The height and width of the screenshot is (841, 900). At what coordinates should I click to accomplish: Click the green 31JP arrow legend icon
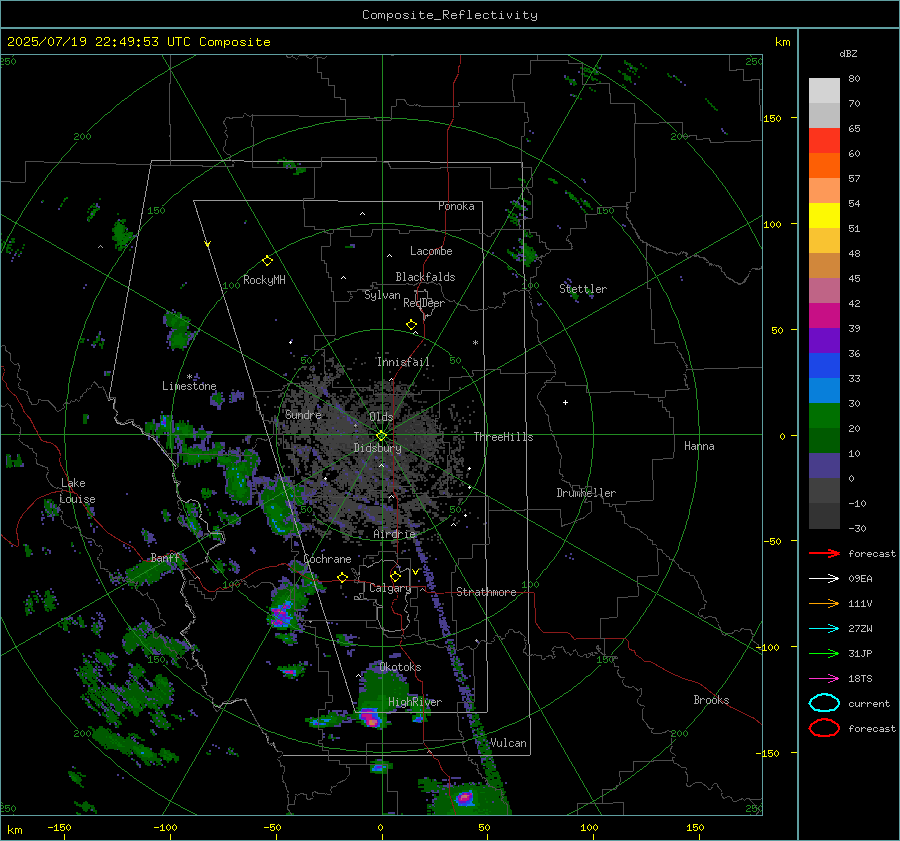pos(824,653)
